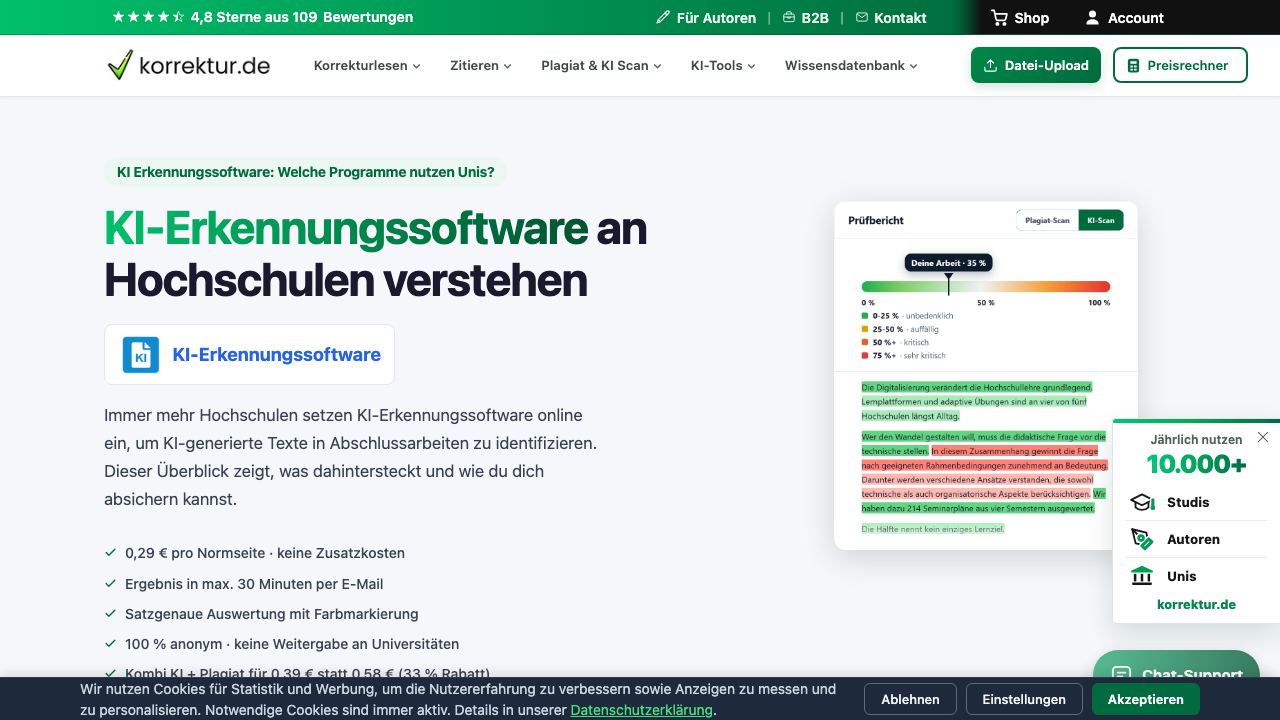Expand the Zitieren dropdown menu
The width and height of the screenshot is (1280, 720).
click(481, 65)
